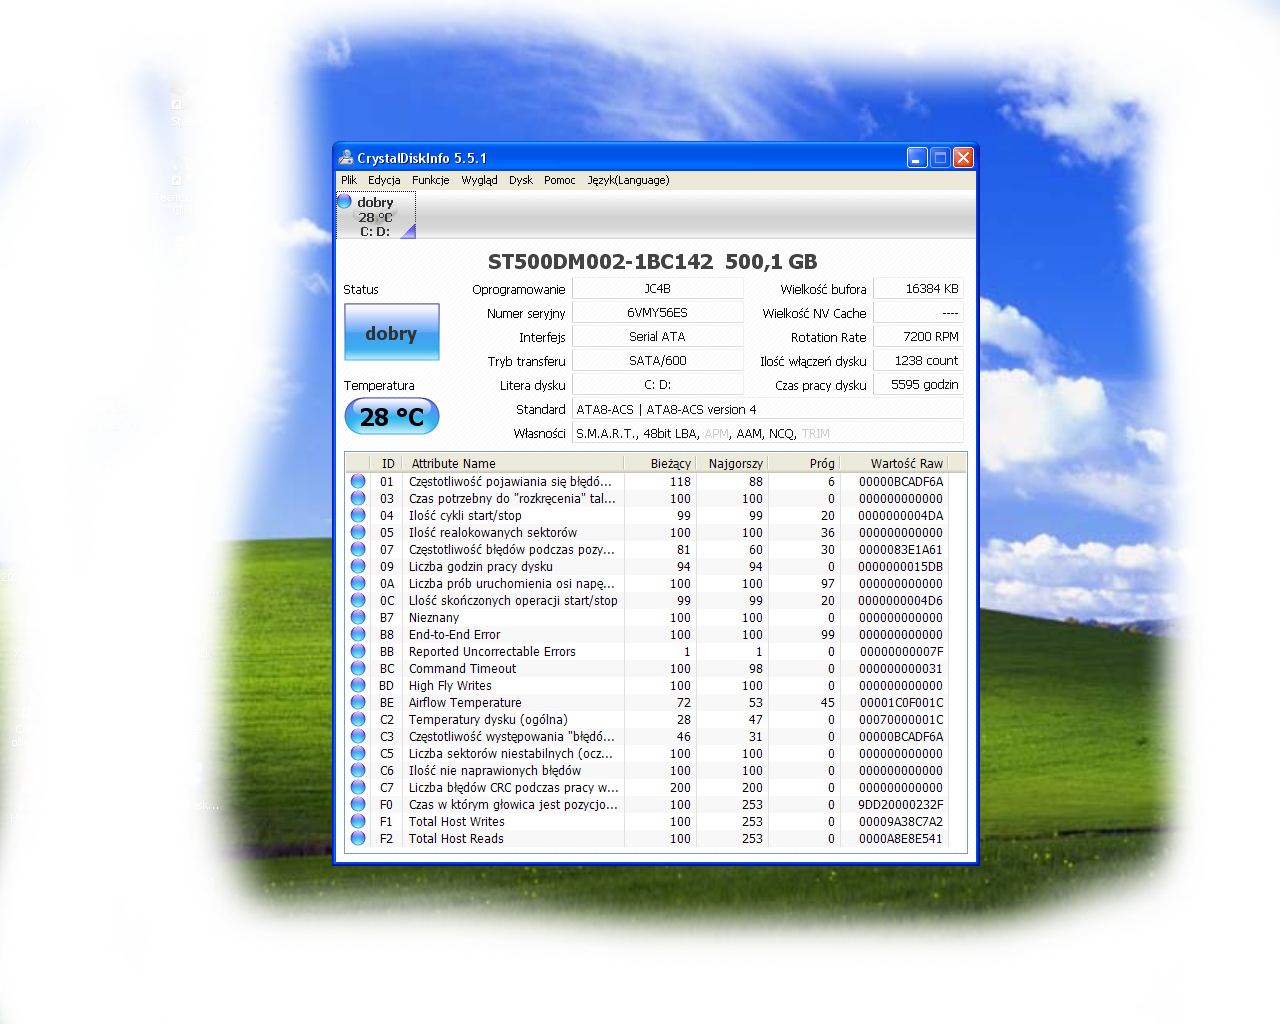Click the status orb for attribute F0
The width and height of the screenshot is (1280, 1024).
[358, 804]
